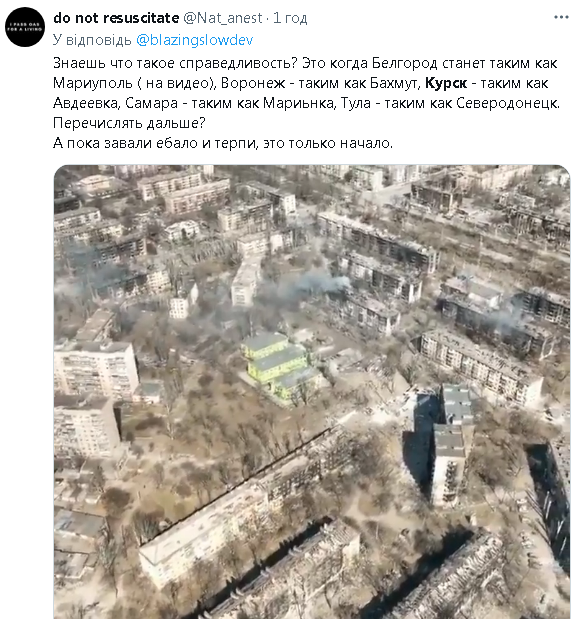Screen dimensions: 577x619
Task: Click the word "Воронеж" in the tweet
Action: (x=253, y=83)
